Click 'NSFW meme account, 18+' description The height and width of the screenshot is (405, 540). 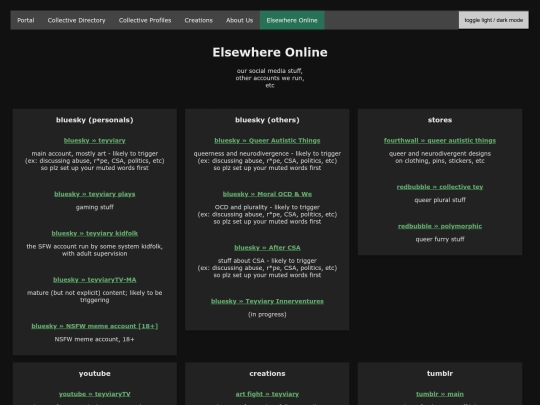pyautogui.click(x=95, y=340)
